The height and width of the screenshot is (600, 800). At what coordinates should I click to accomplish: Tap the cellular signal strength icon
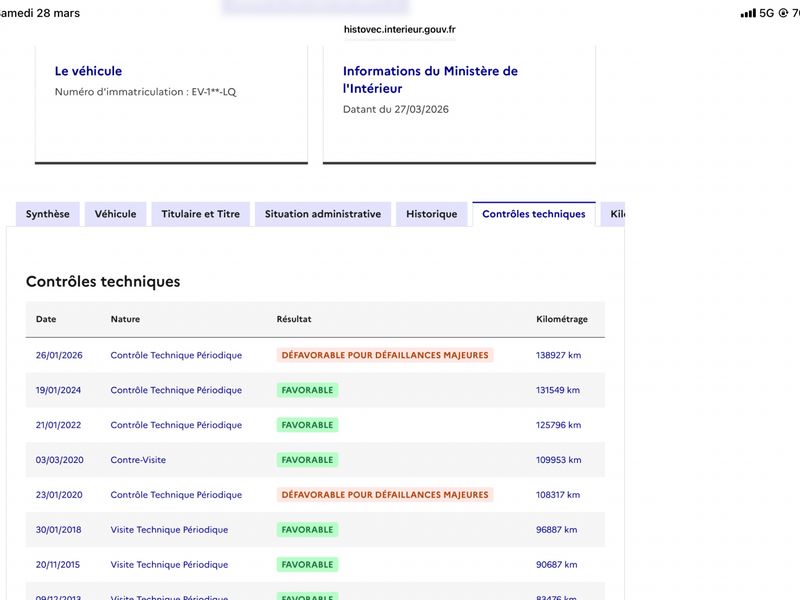coord(748,13)
